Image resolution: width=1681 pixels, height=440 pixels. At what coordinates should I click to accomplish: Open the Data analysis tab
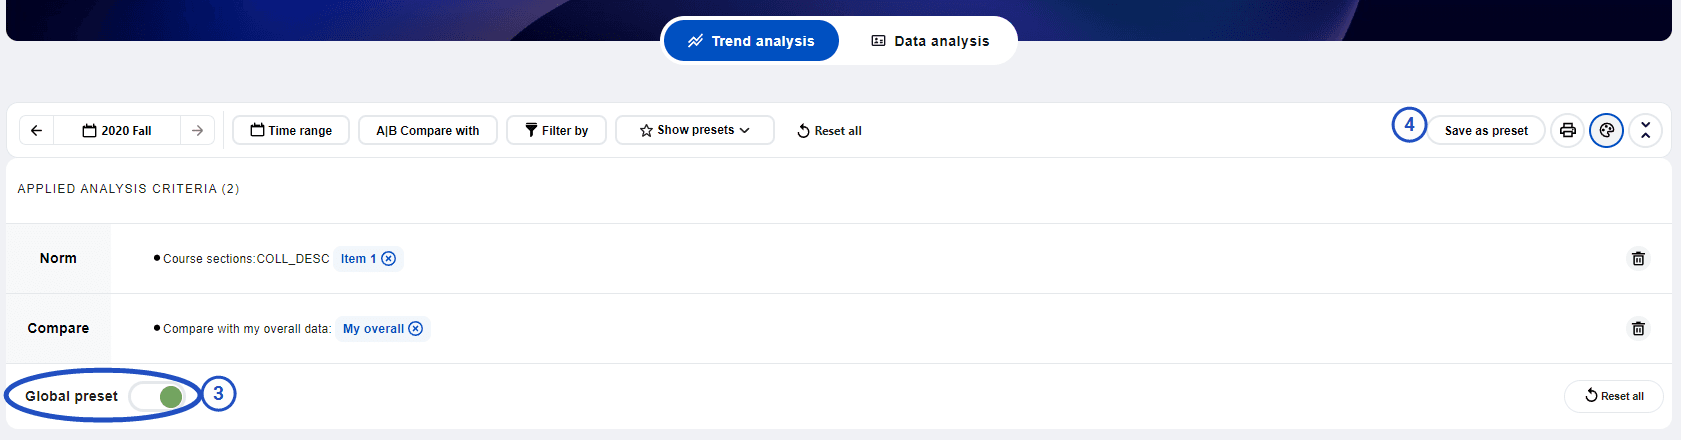pyautogui.click(x=930, y=41)
